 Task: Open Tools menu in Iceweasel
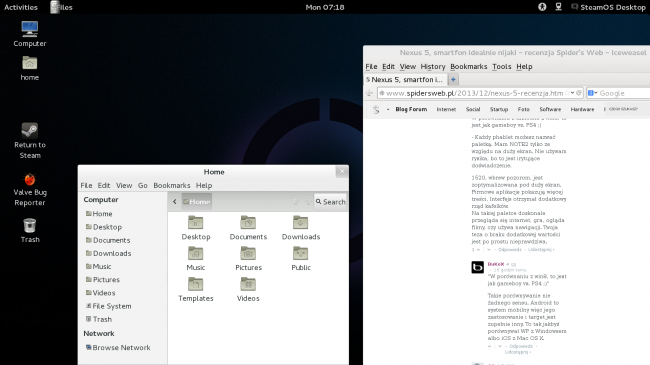tap(502, 66)
